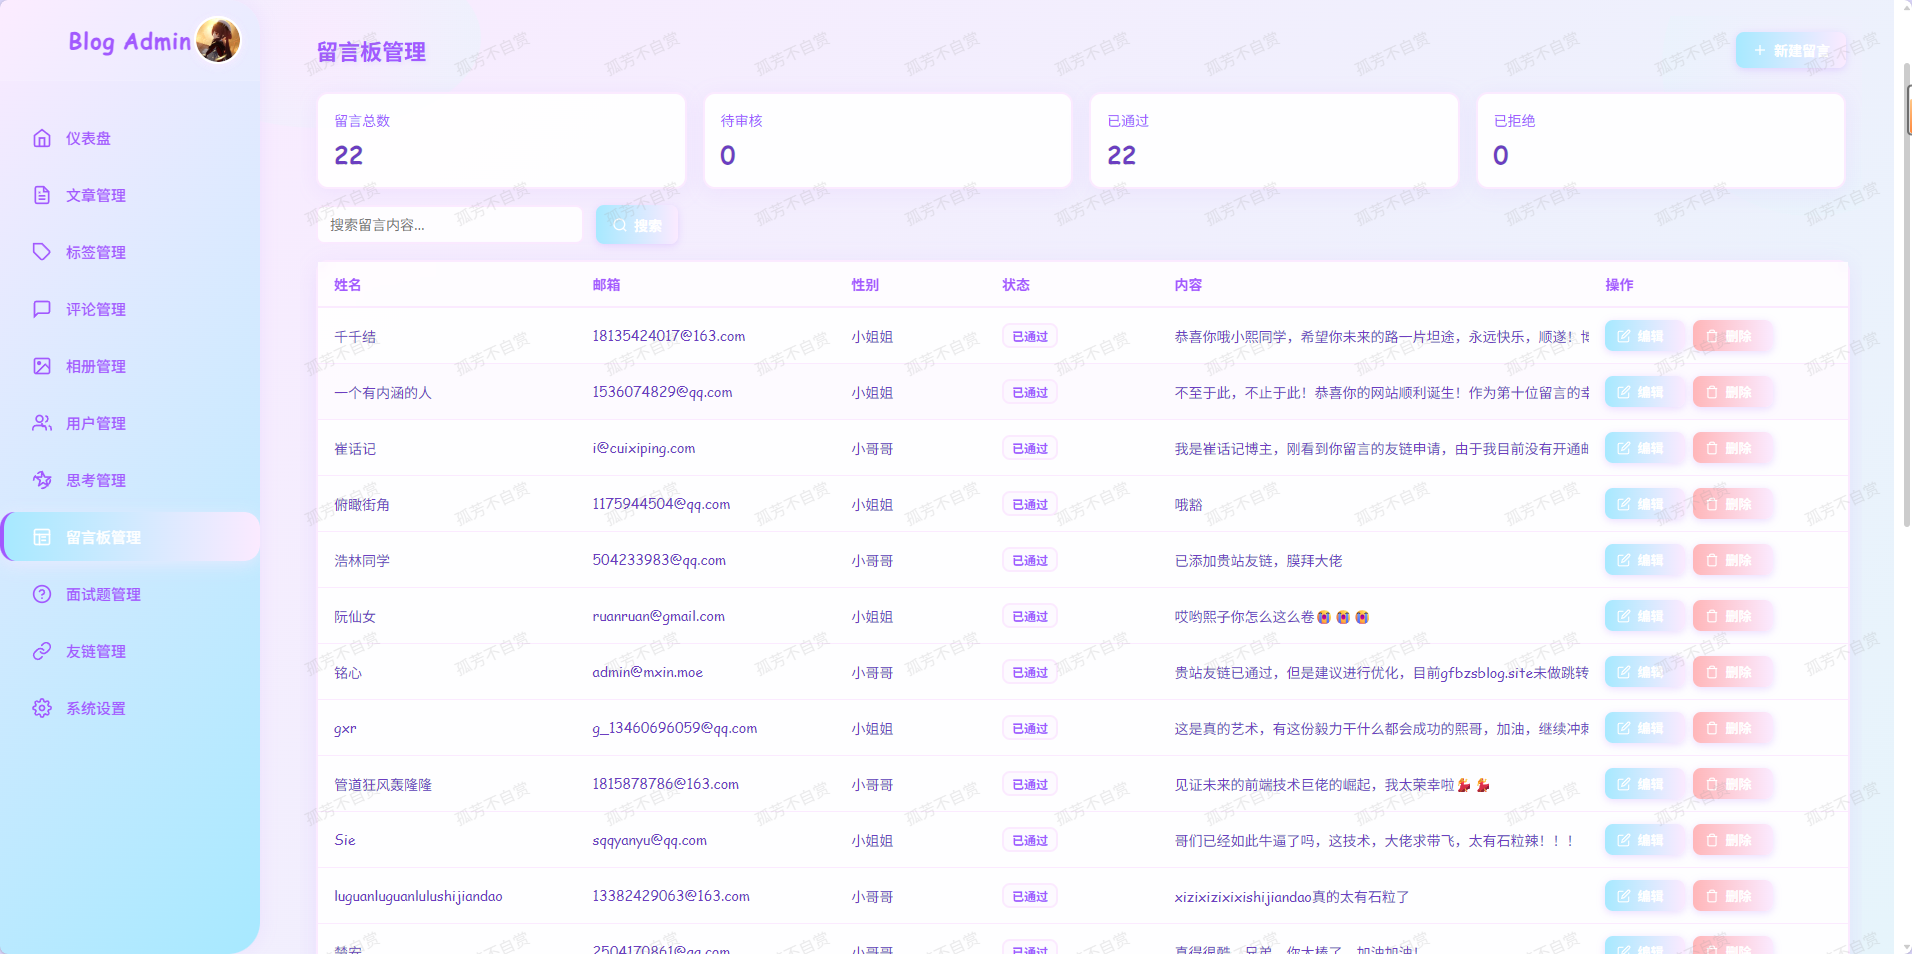Click the album management image icon
This screenshot has width=1912, height=954.
point(42,366)
